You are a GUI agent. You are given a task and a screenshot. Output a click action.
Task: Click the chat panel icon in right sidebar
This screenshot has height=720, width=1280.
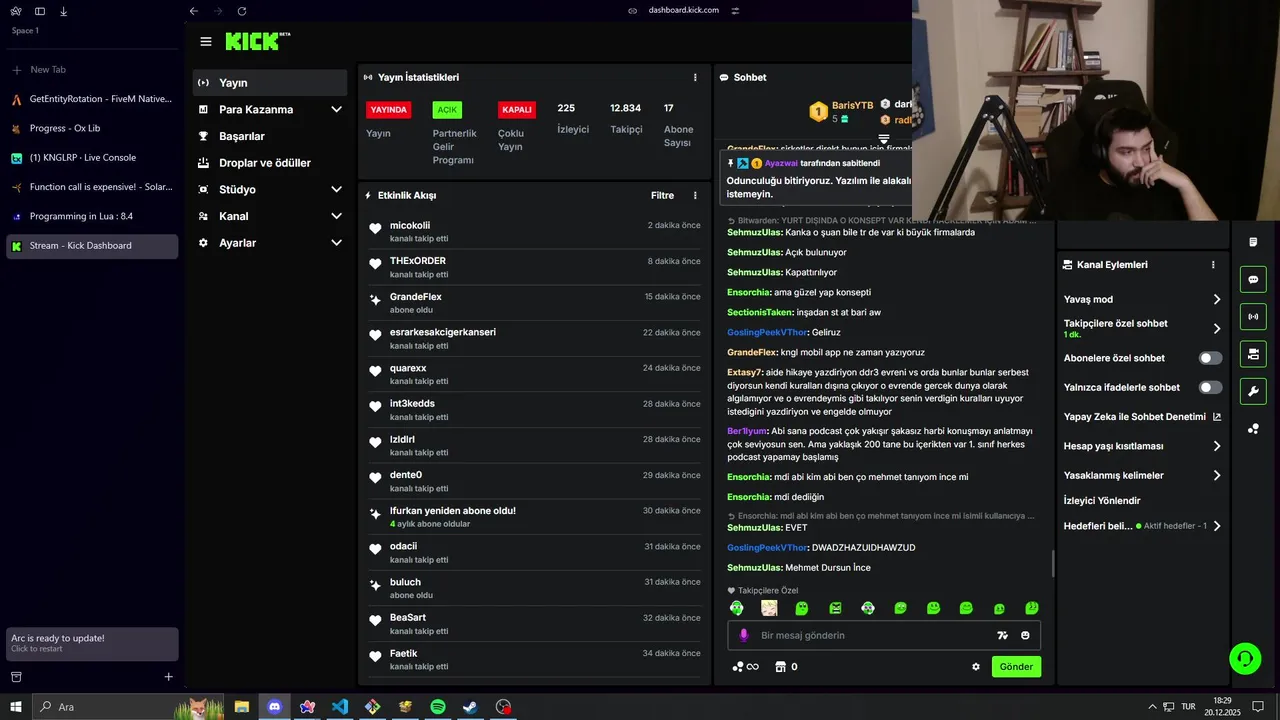[x=1253, y=279]
